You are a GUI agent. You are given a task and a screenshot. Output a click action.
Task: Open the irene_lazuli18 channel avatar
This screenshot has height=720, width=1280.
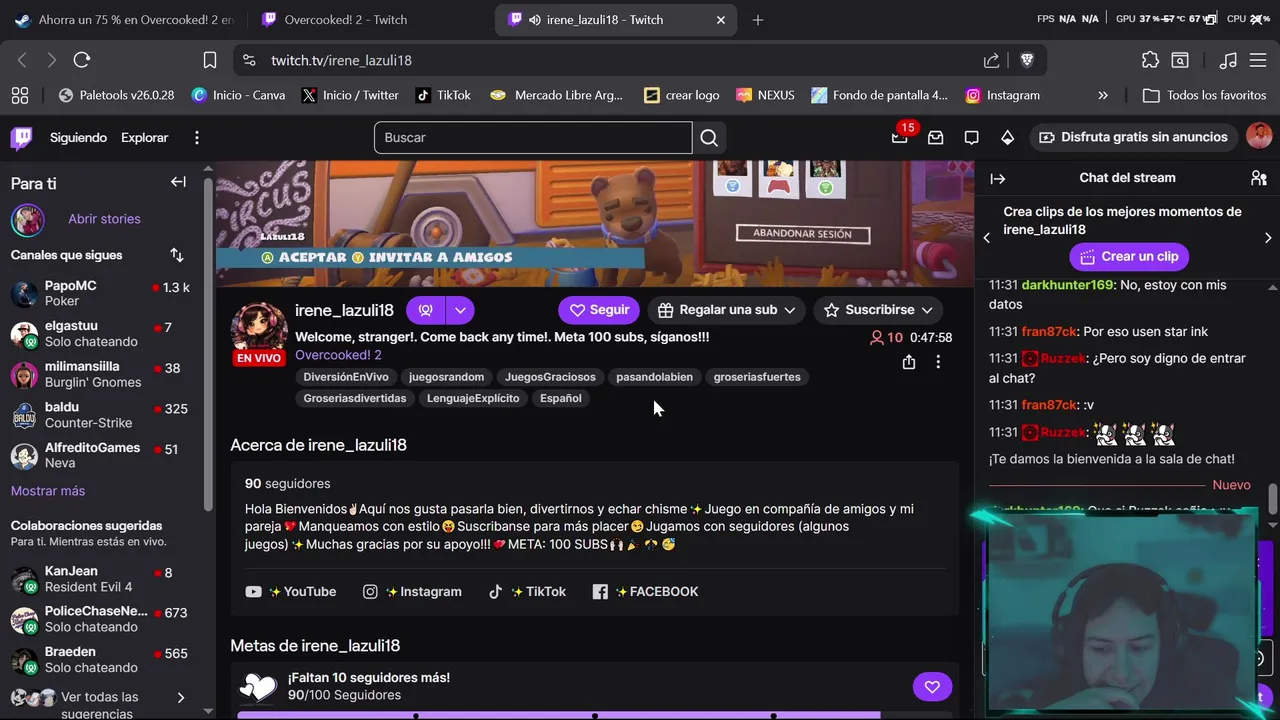point(259,327)
